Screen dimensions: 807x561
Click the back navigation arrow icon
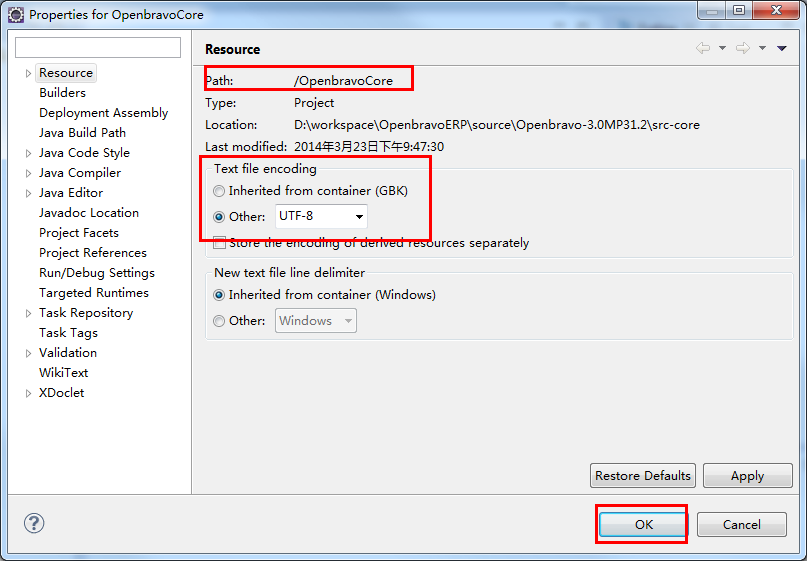click(703, 48)
